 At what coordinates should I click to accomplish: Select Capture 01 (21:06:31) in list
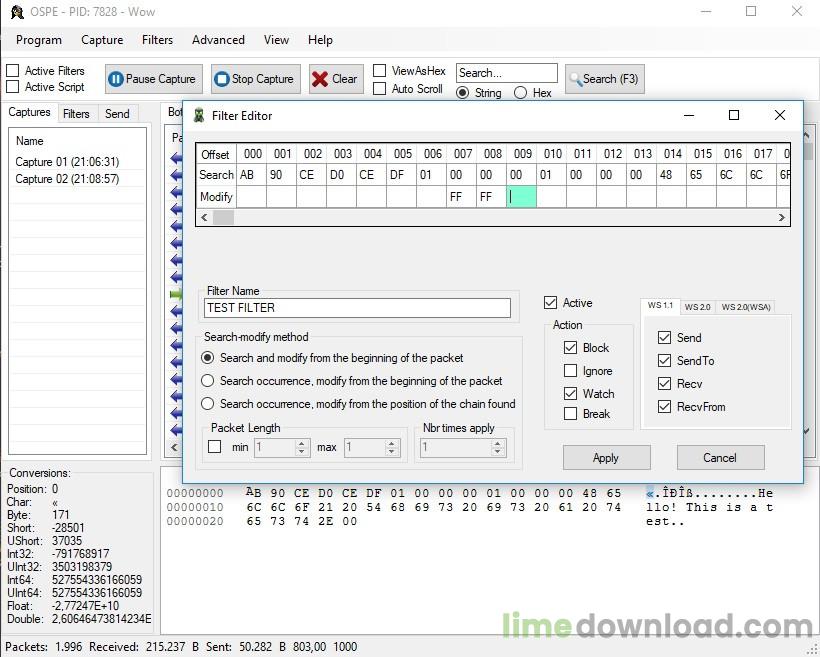click(67, 162)
